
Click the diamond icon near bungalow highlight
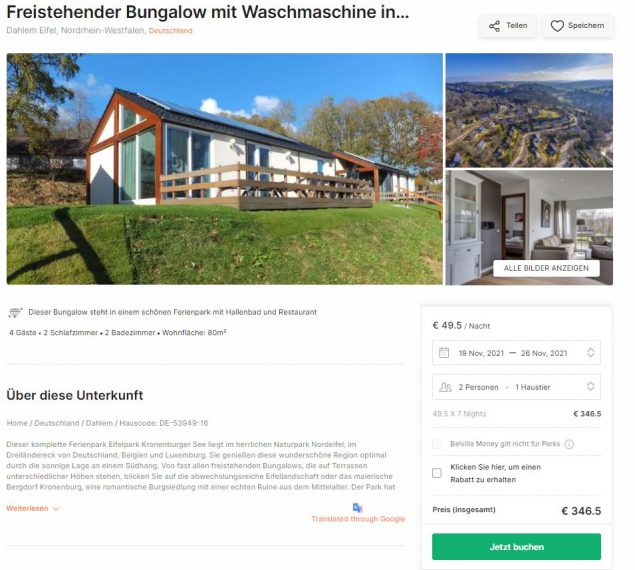click(x=15, y=313)
